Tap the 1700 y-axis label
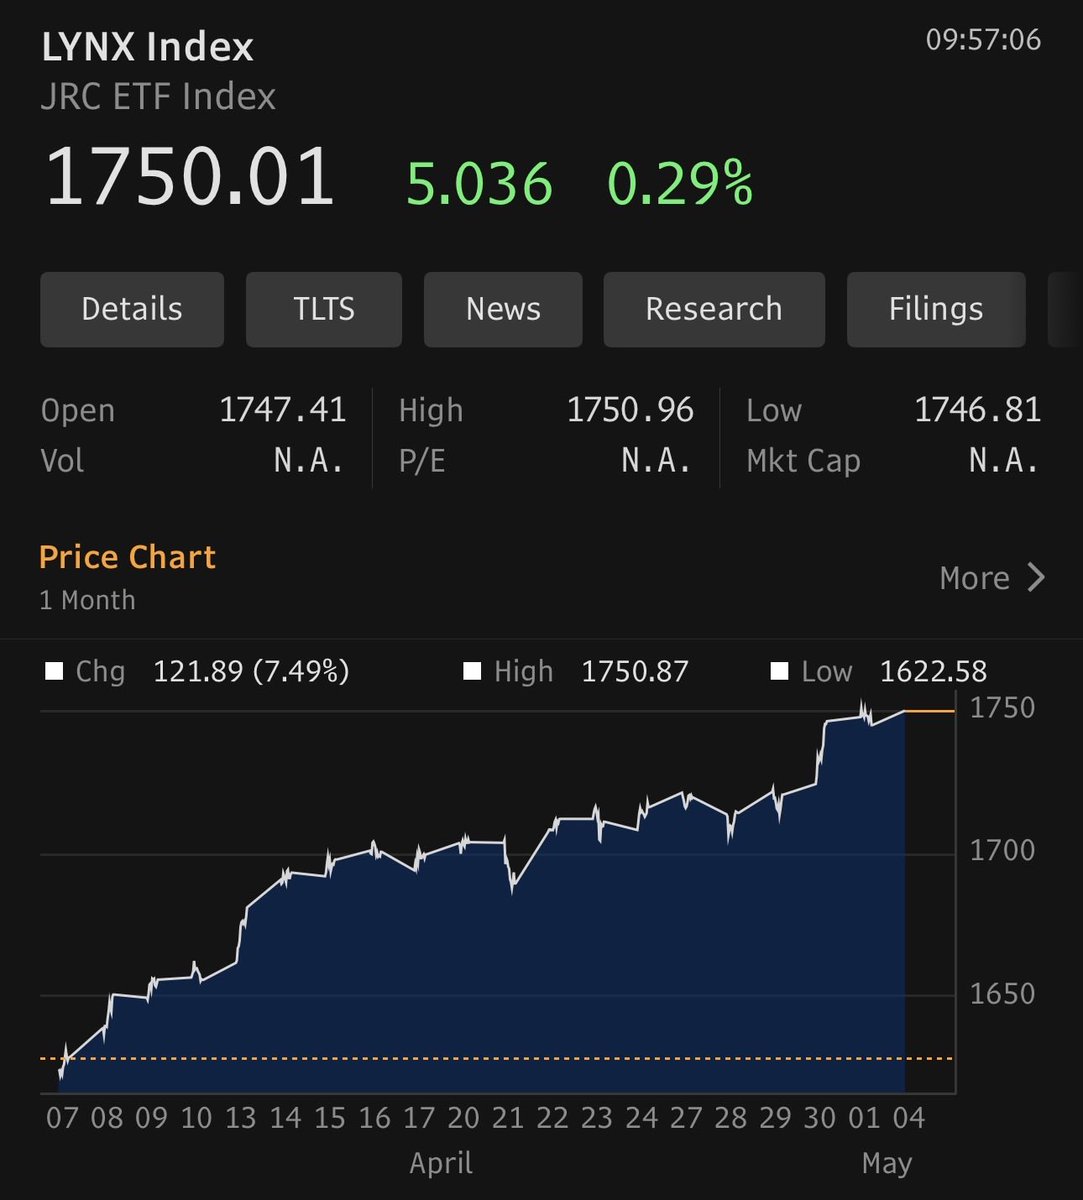The image size is (1083, 1200). coord(1003,851)
